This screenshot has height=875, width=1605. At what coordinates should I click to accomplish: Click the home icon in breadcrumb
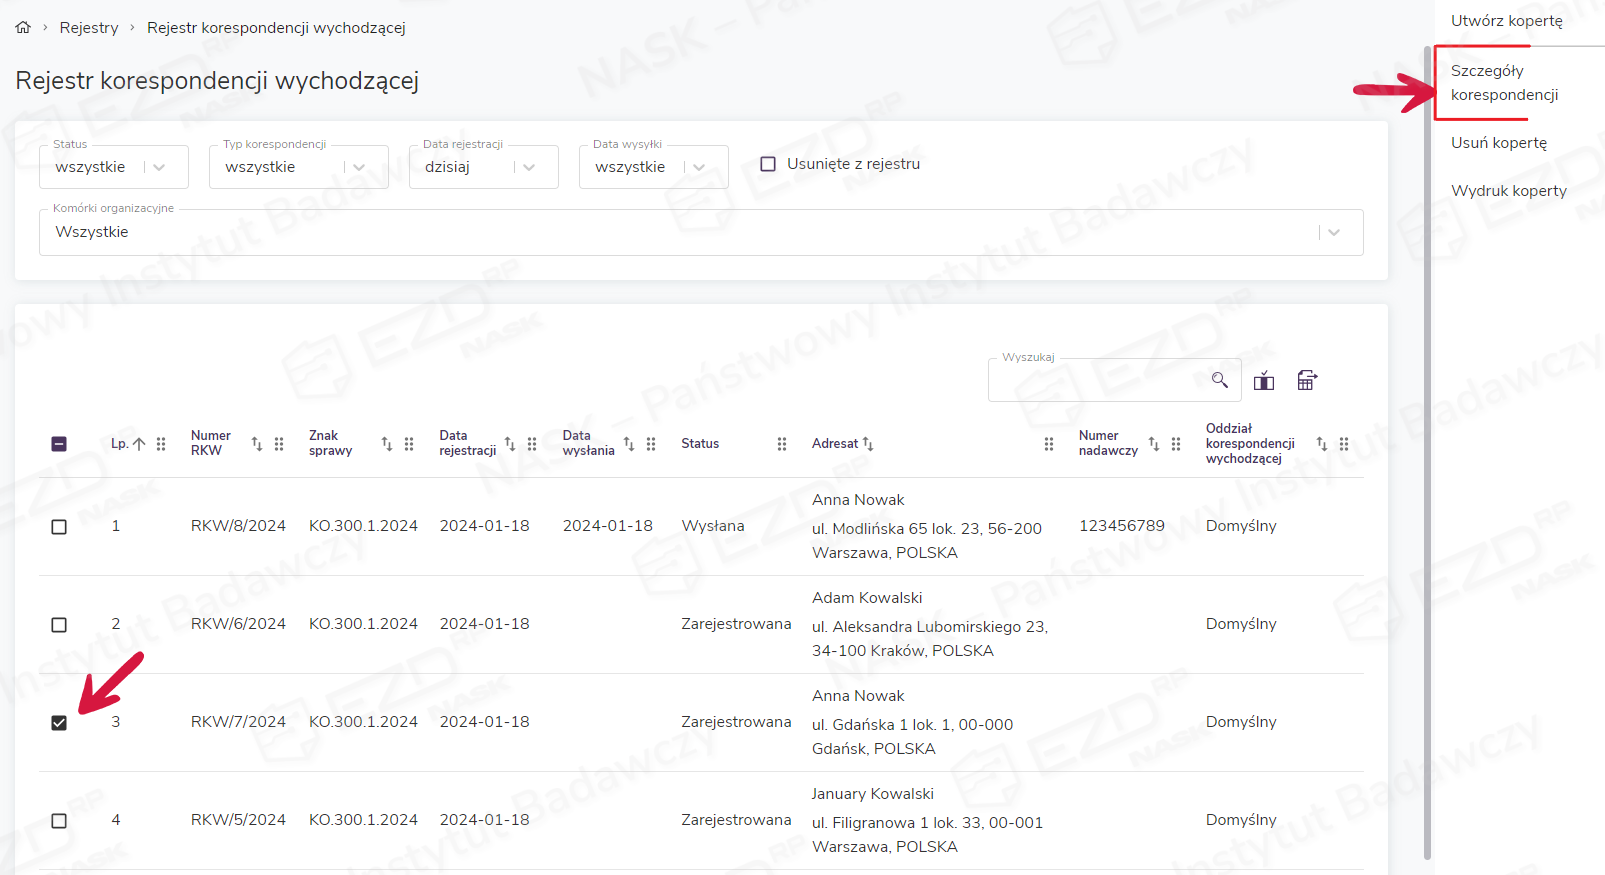tap(23, 28)
